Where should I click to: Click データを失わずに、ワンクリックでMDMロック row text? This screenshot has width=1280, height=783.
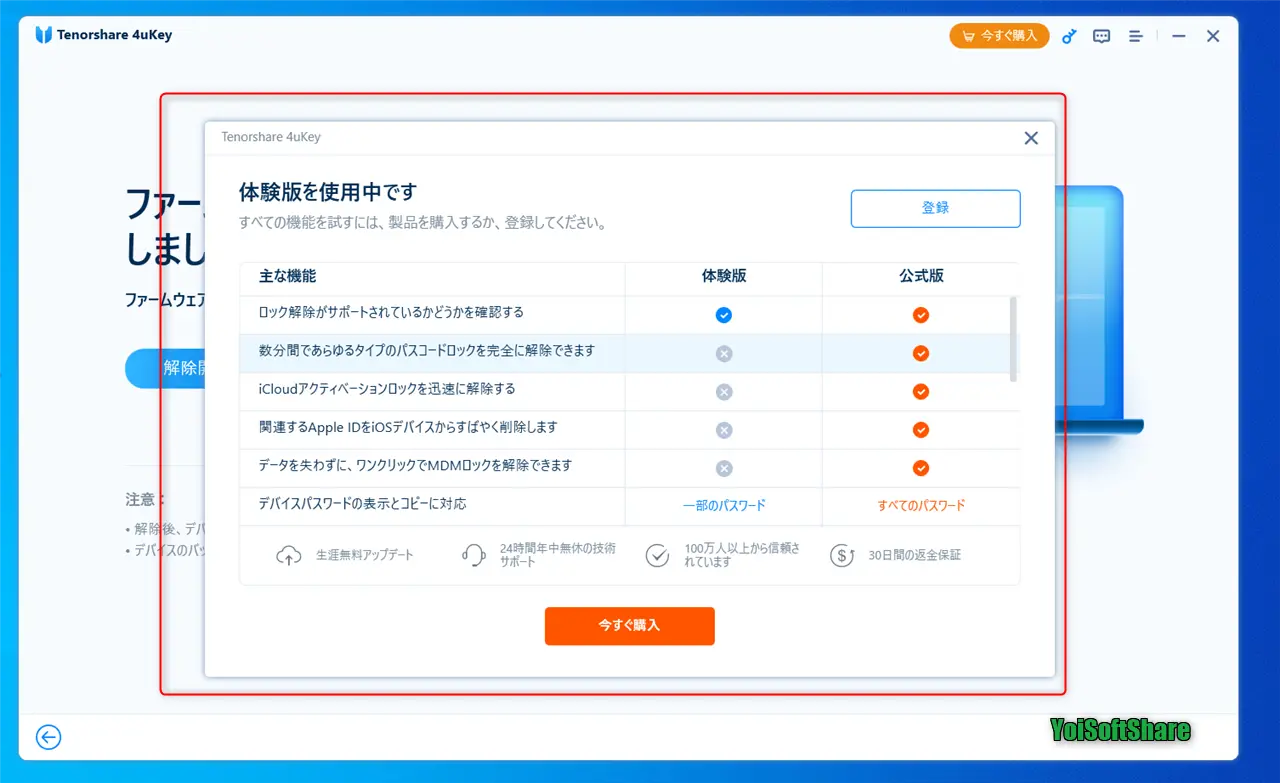tap(415, 466)
